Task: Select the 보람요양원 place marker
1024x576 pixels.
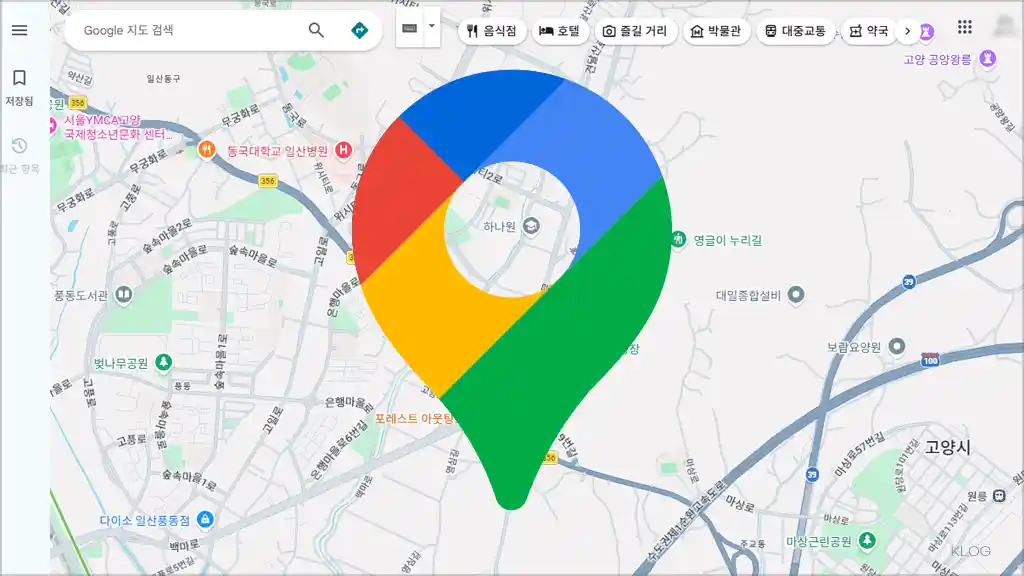Action: (x=897, y=347)
